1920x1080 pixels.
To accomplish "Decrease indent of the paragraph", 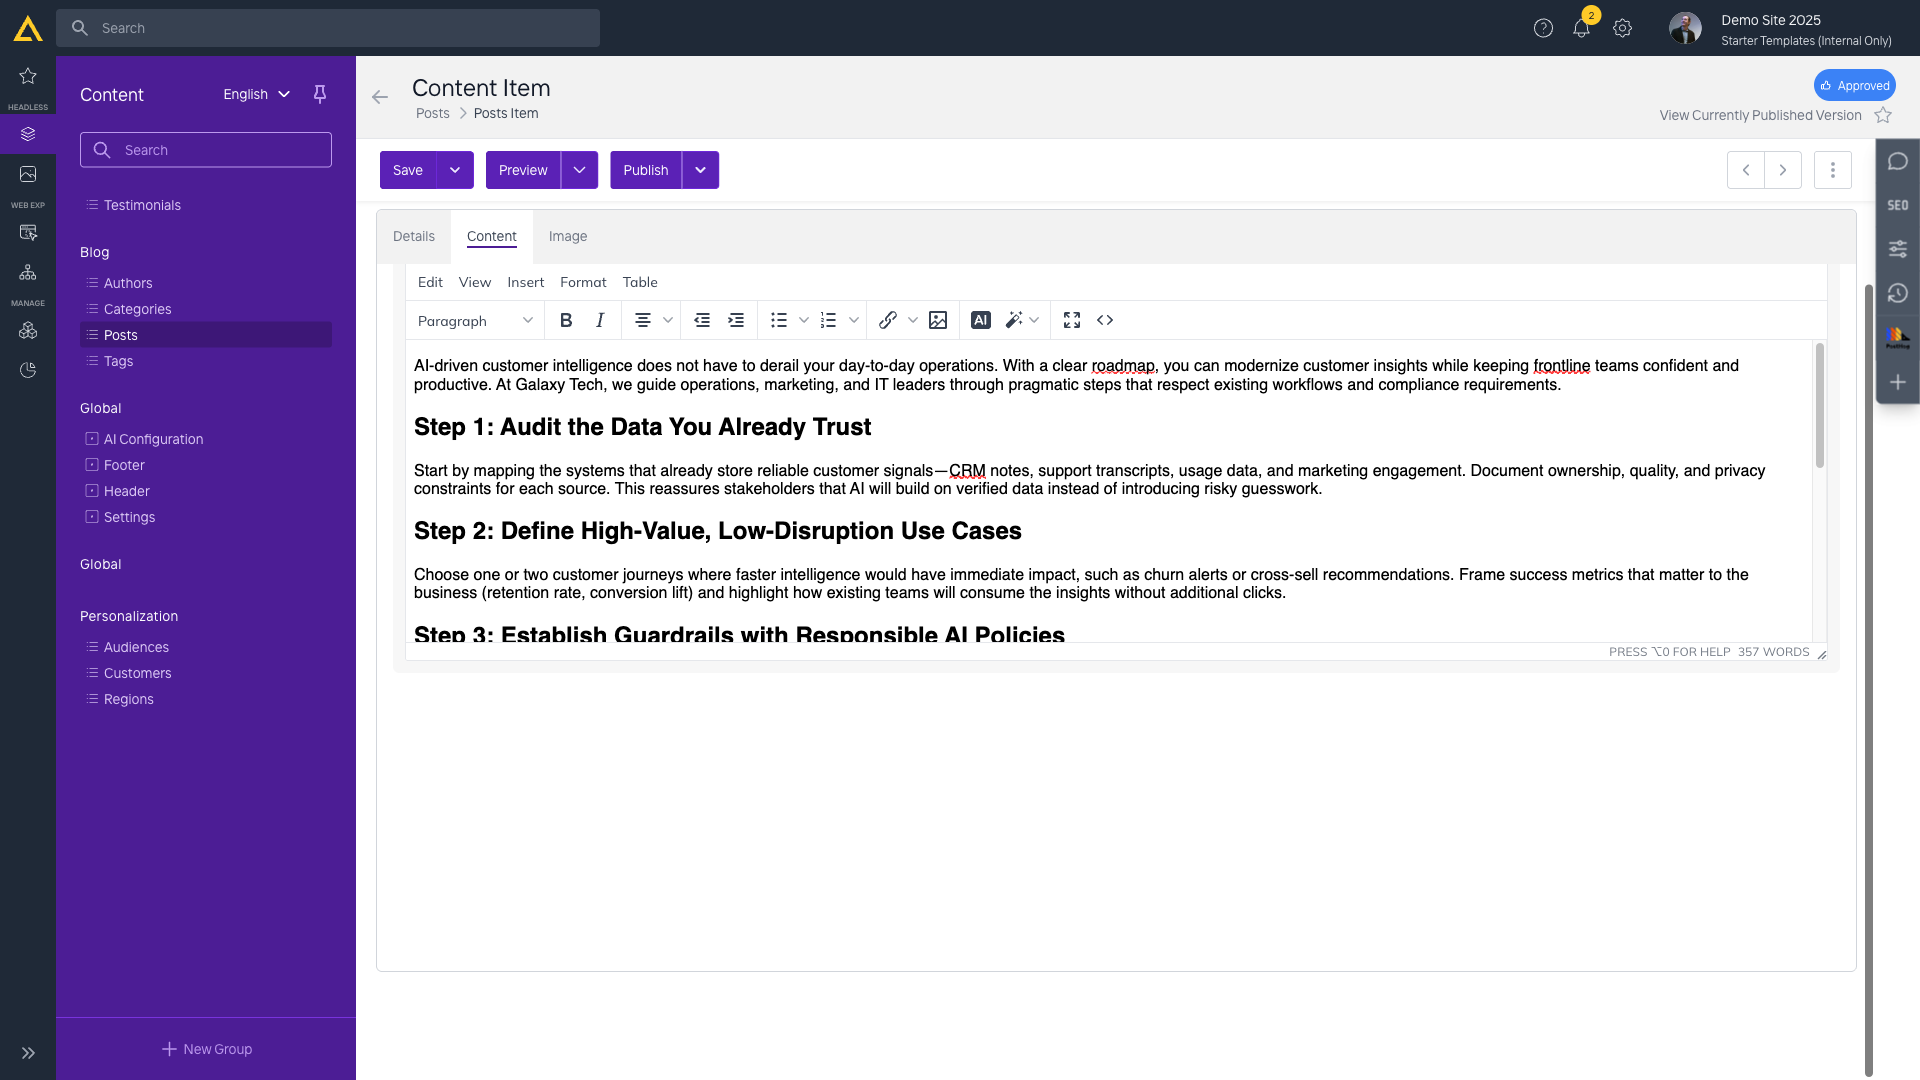I will (x=702, y=320).
